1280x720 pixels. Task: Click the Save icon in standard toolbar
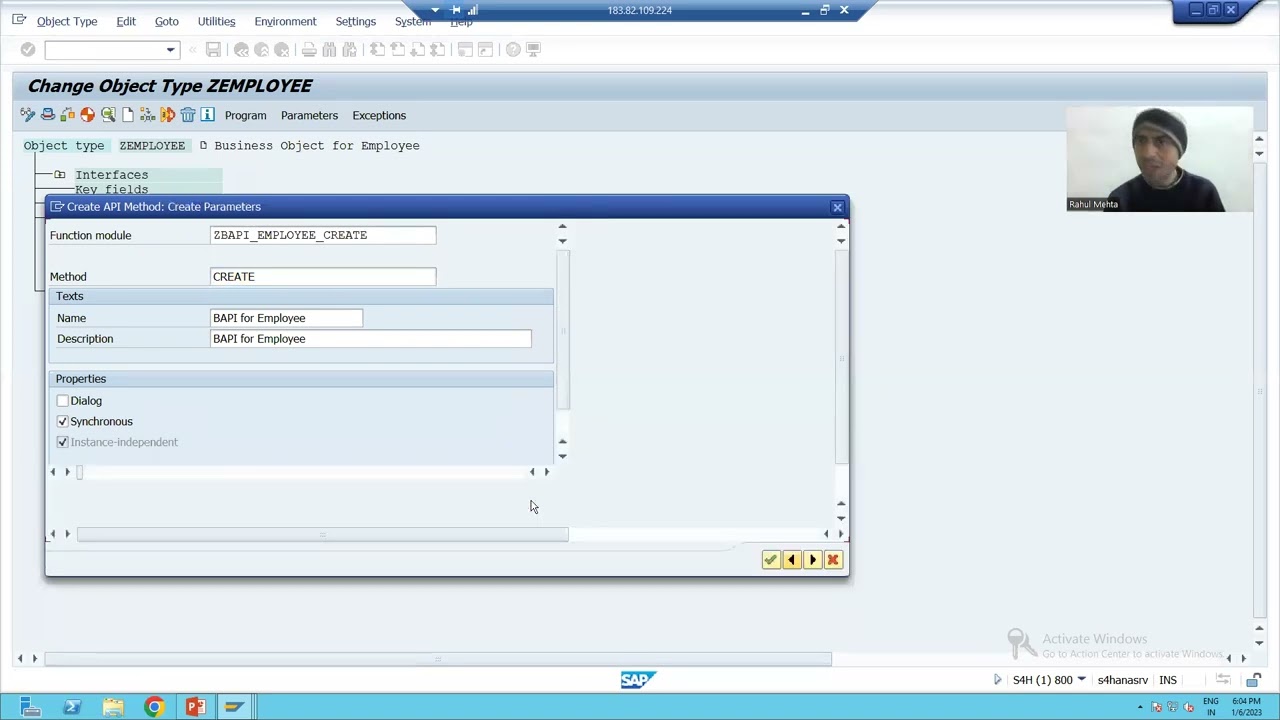point(213,49)
